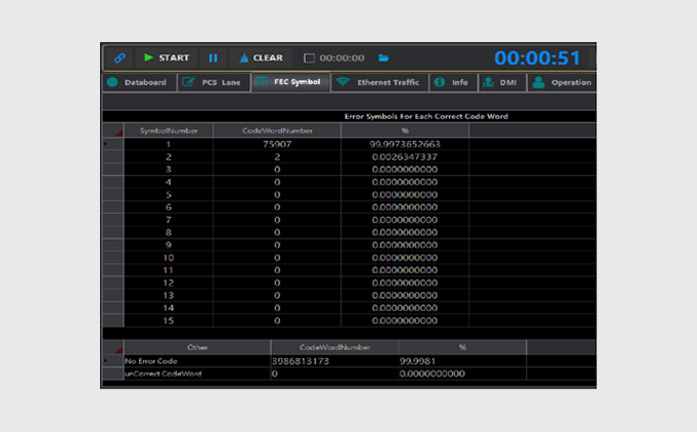The height and width of the screenshot is (432, 697).
Task: Select the value 0.0026347337
Action: pyautogui.click(x=405, y=157)
